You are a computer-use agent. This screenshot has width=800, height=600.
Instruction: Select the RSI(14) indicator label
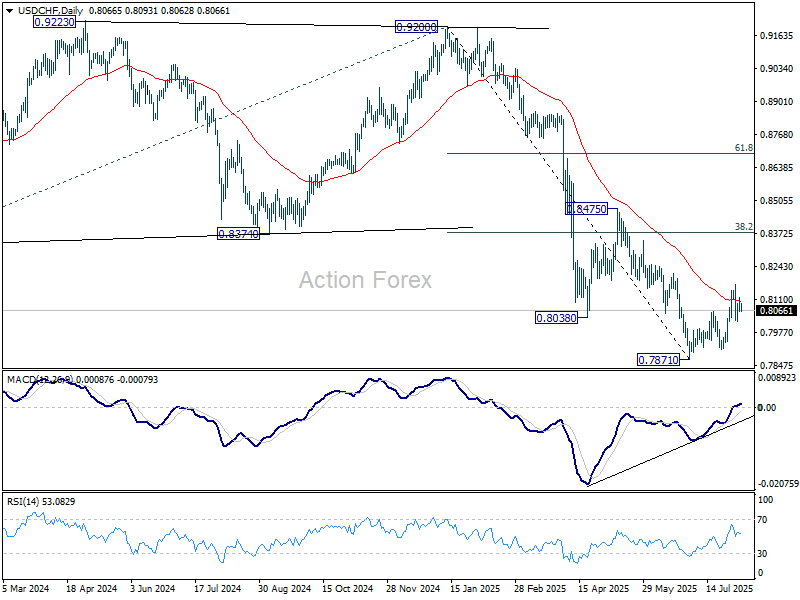[x=22, y=500]
